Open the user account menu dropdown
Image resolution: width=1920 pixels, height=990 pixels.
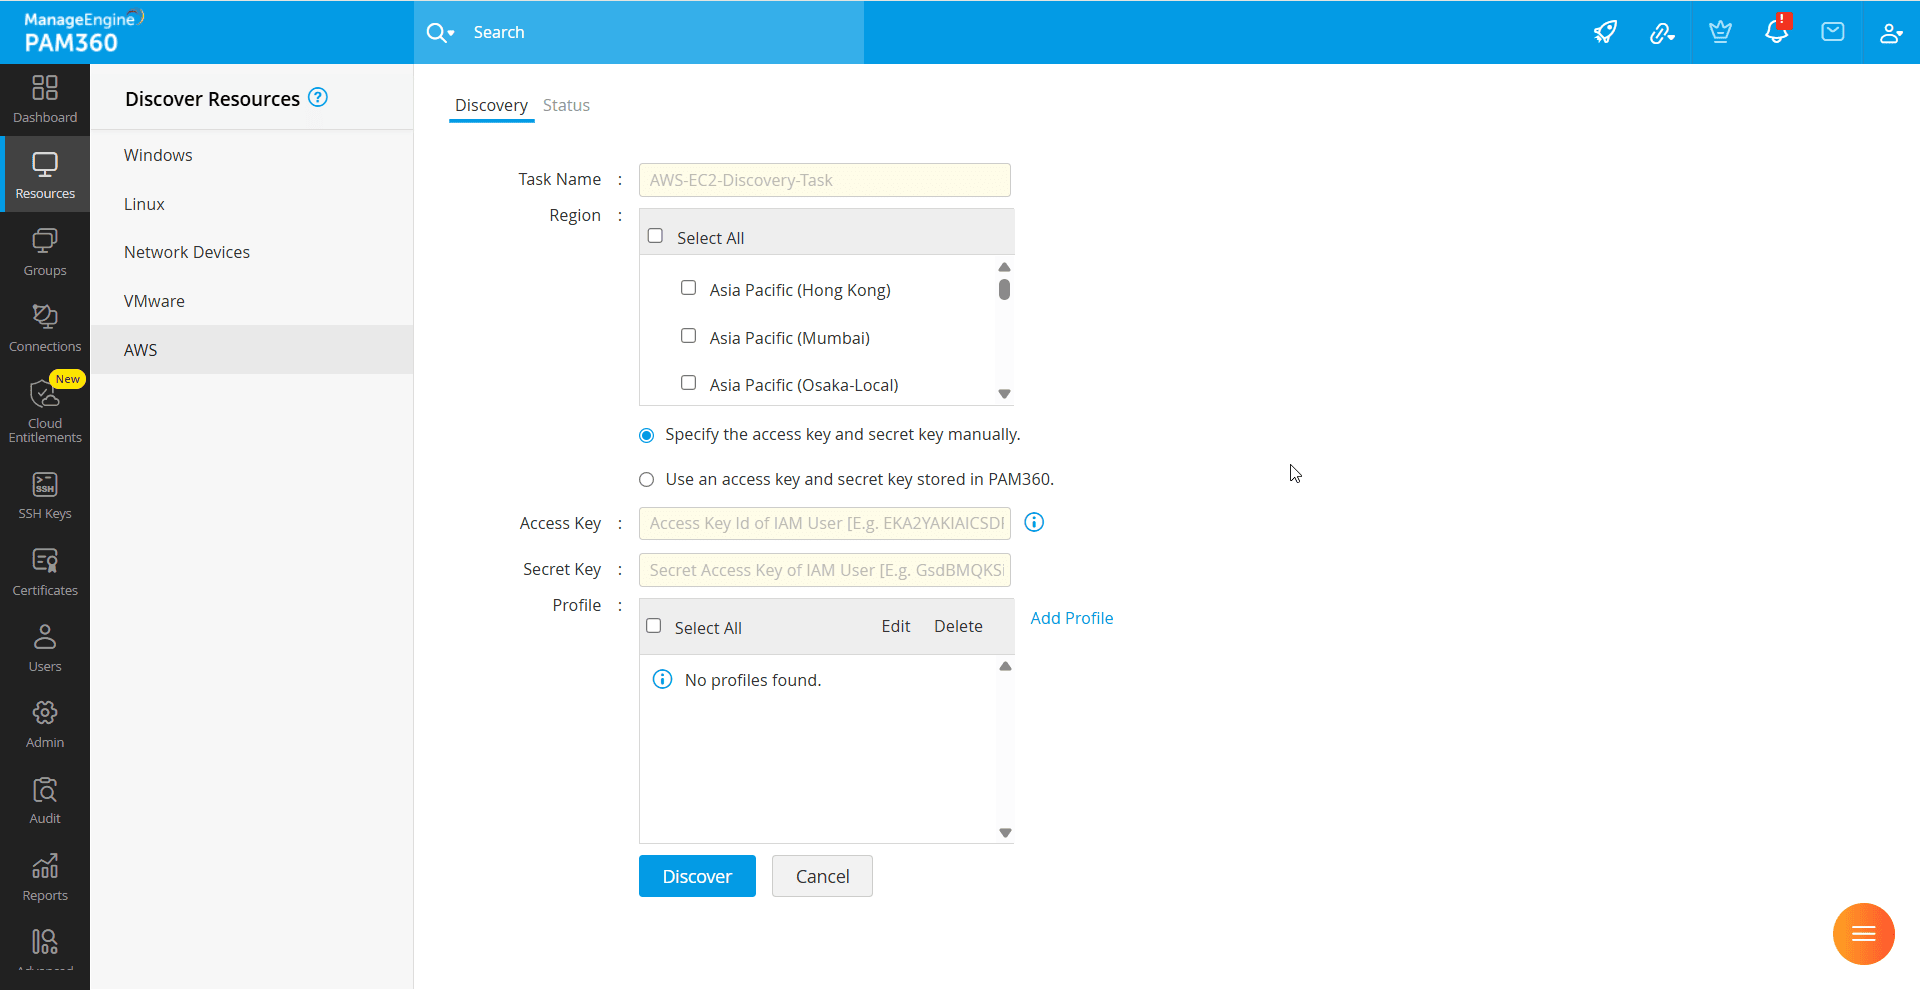pos(1890,32)
